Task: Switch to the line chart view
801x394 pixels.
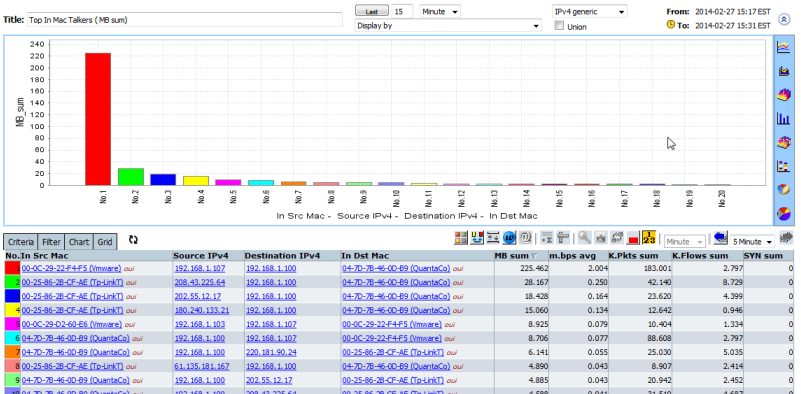Action: [x=783, y=48]
